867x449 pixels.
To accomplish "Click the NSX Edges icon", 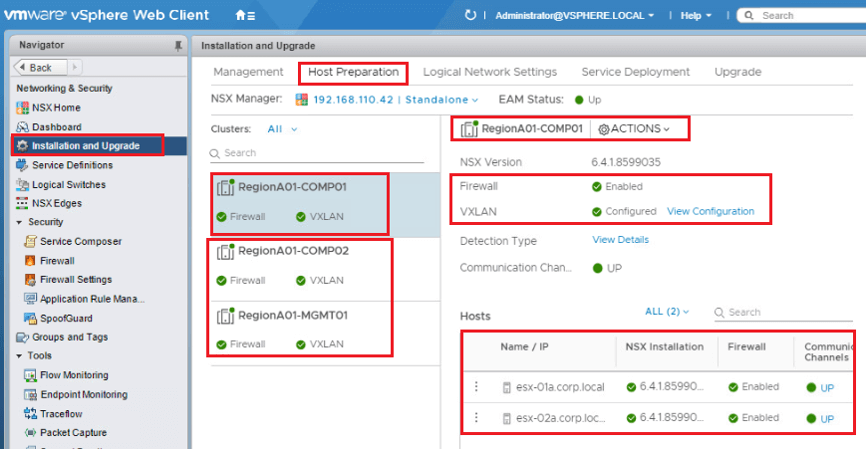I will coord(23,203).
